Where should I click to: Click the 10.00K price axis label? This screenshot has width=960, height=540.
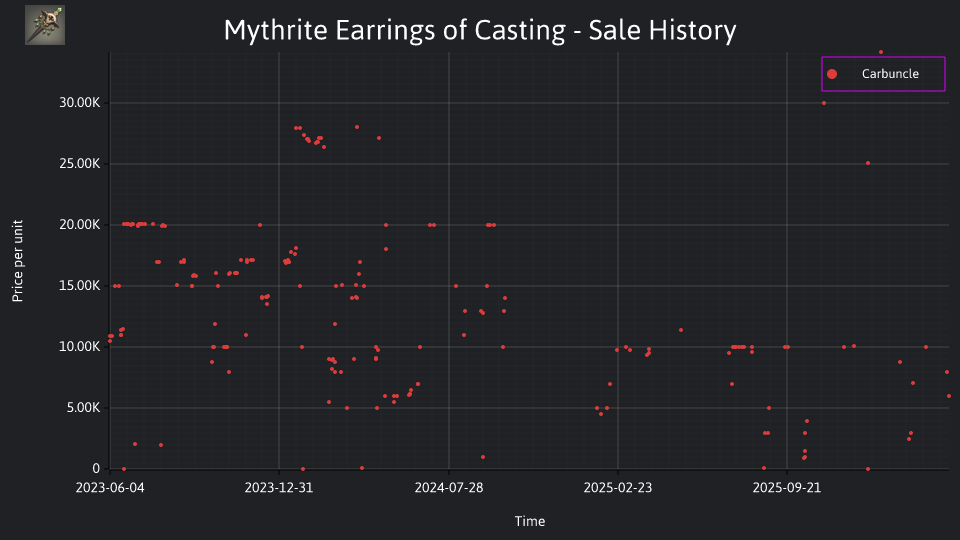point(80,347)
